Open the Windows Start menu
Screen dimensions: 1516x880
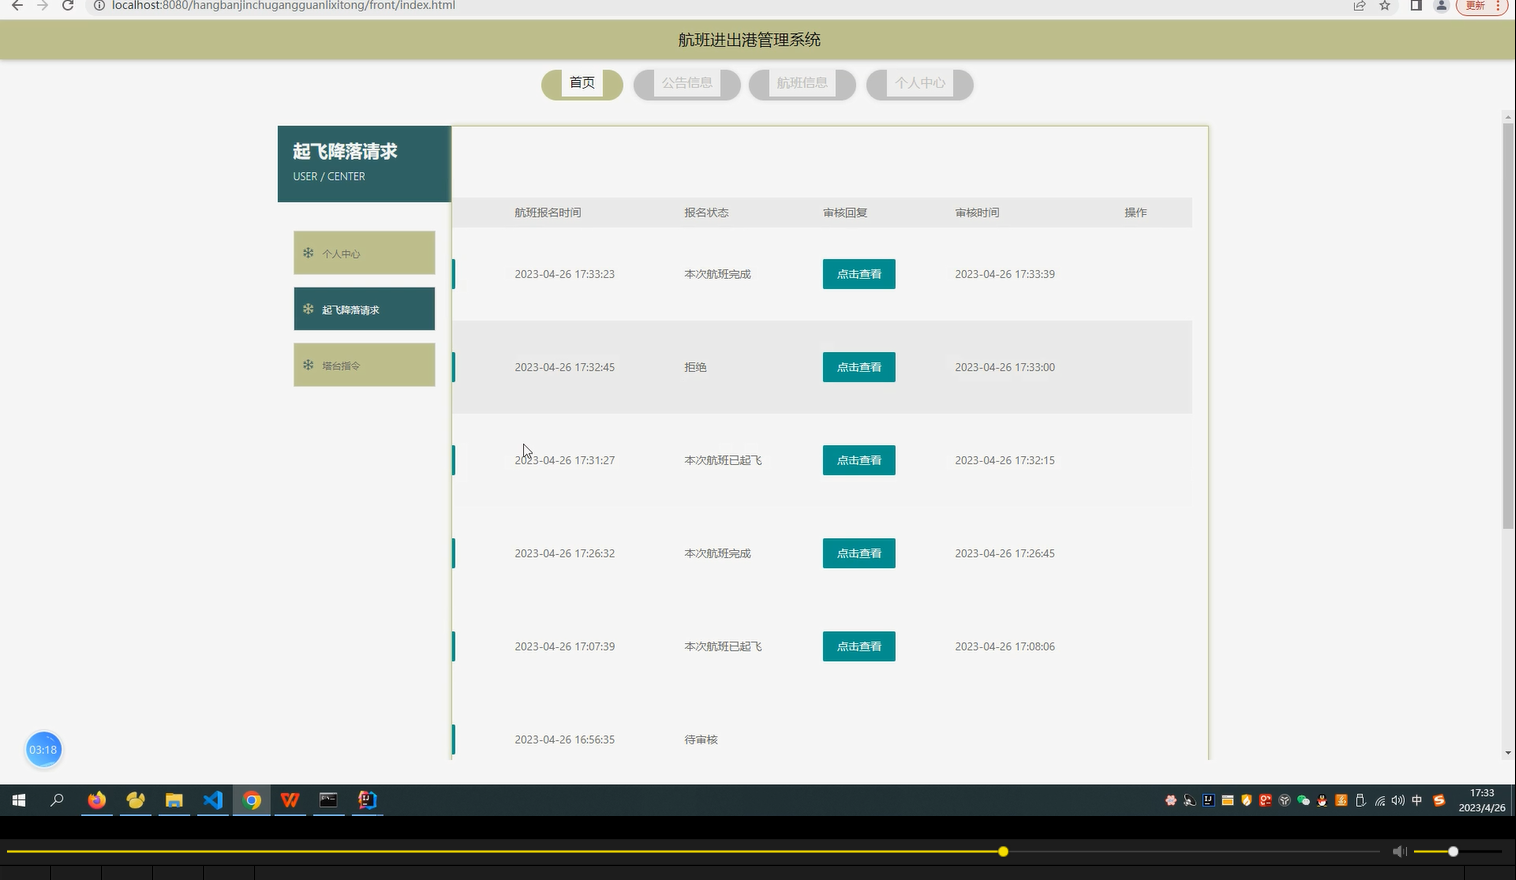[18, 800]
